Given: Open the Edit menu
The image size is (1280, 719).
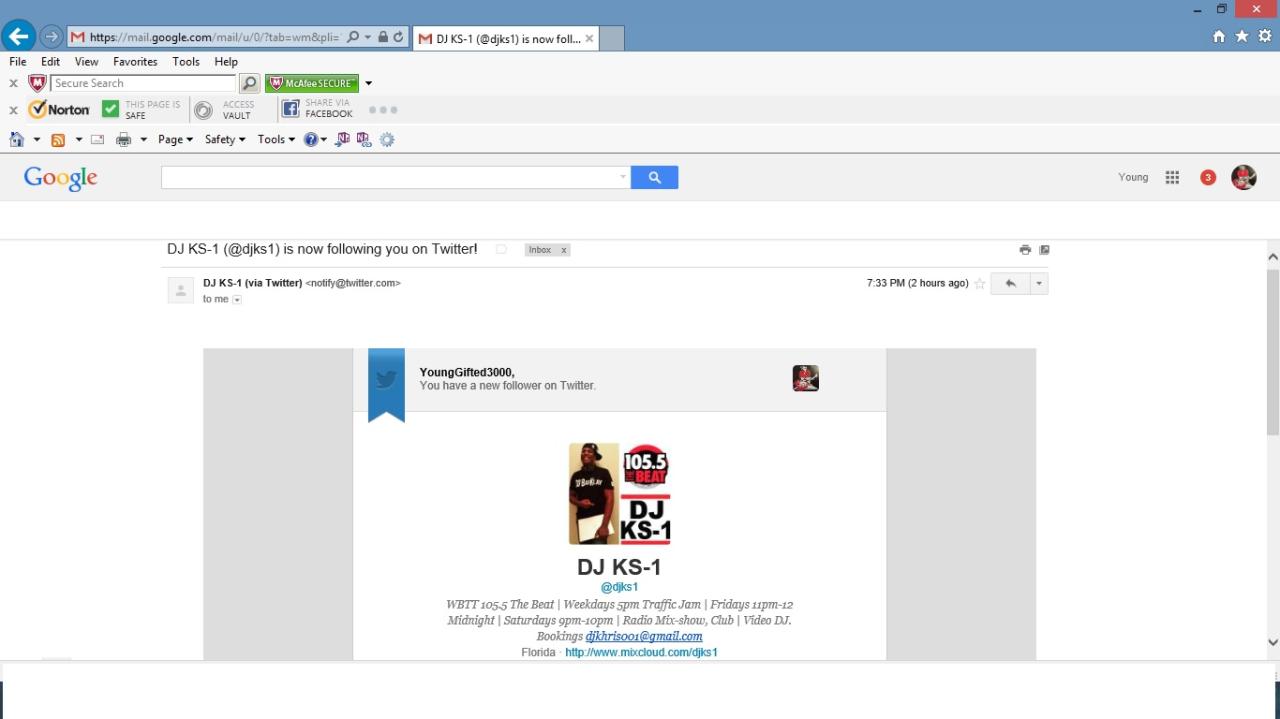Looking at the screenshot, I should tap(50, 62).
